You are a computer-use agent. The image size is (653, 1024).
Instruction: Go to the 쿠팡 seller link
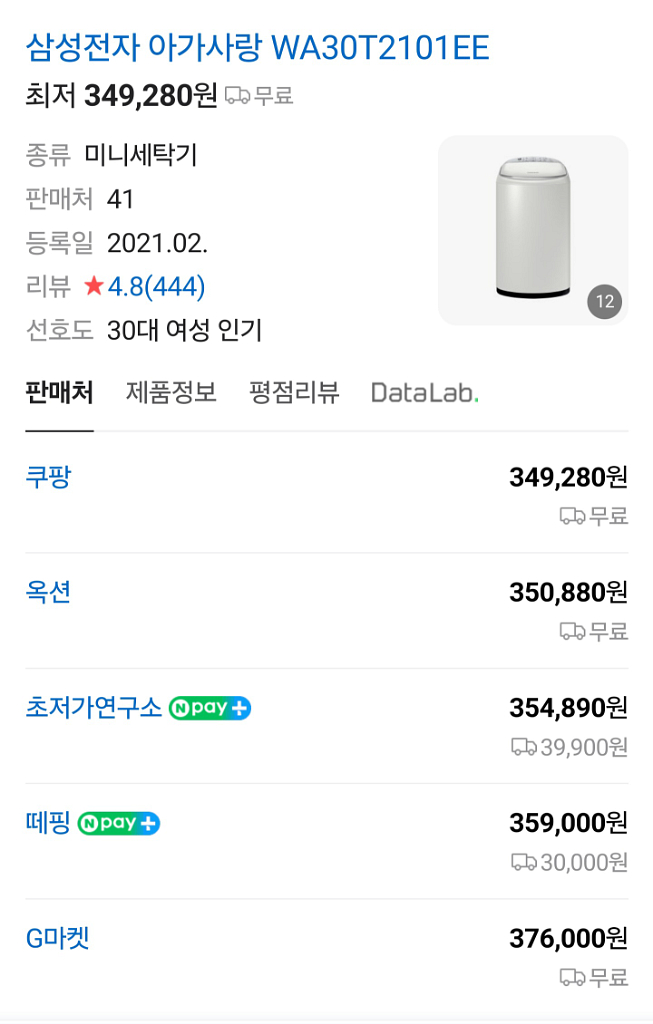tap(48, 477)
